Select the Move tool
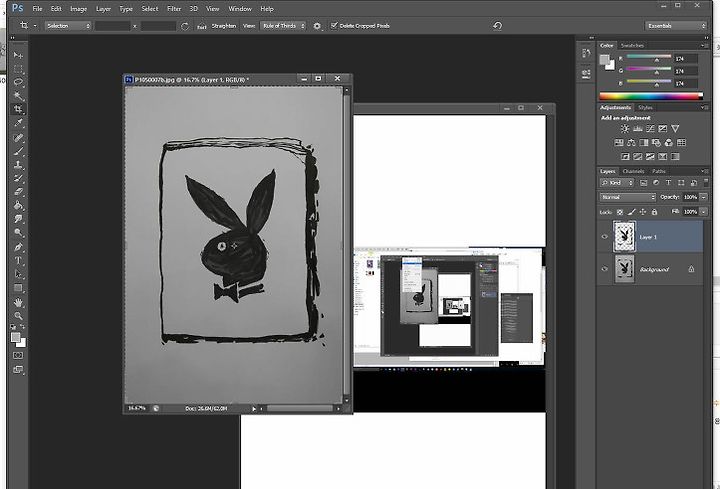This screenshot has height=489, width=720. (18, 56)
